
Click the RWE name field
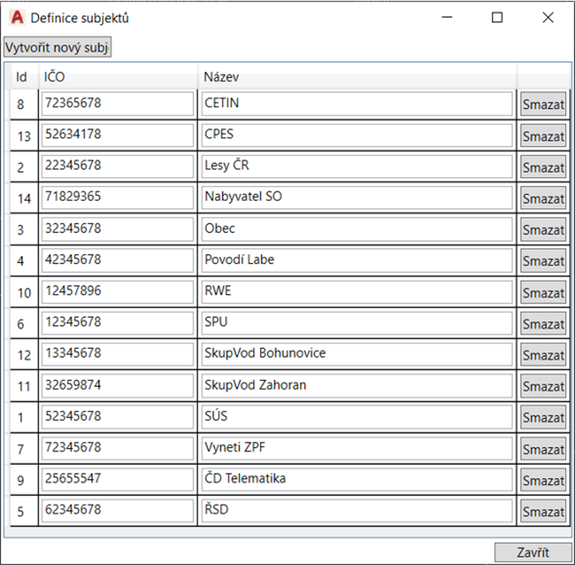pos(357,291)
